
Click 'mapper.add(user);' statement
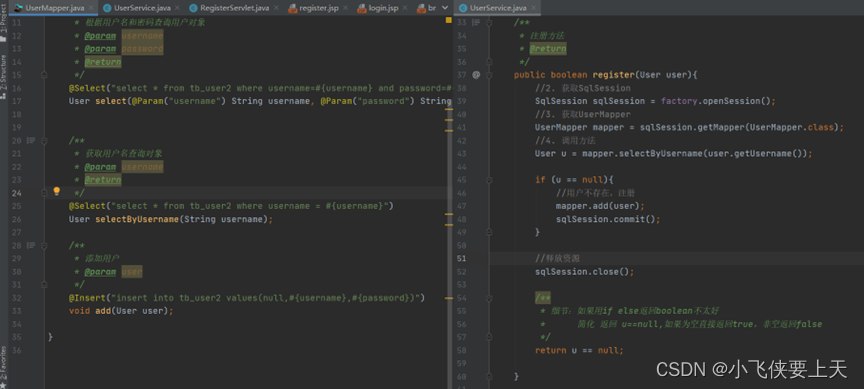coord(600,206)
